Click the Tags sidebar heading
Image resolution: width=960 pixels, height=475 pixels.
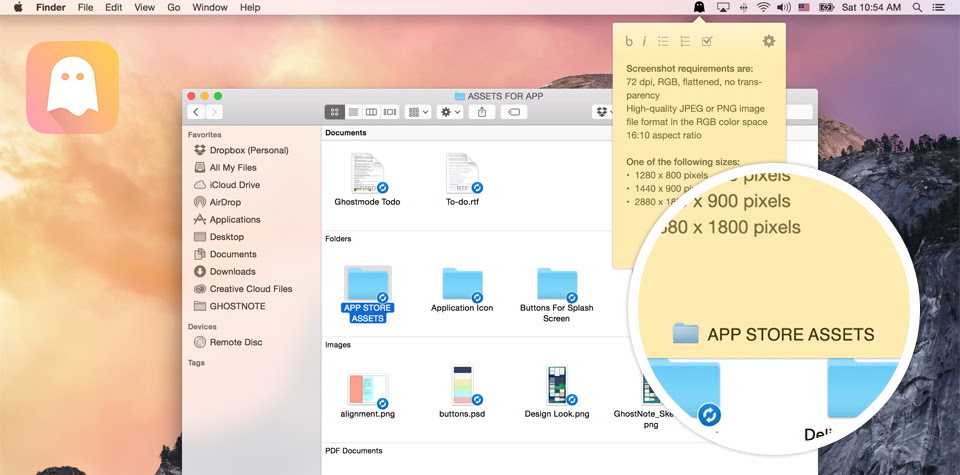point(196,363)
